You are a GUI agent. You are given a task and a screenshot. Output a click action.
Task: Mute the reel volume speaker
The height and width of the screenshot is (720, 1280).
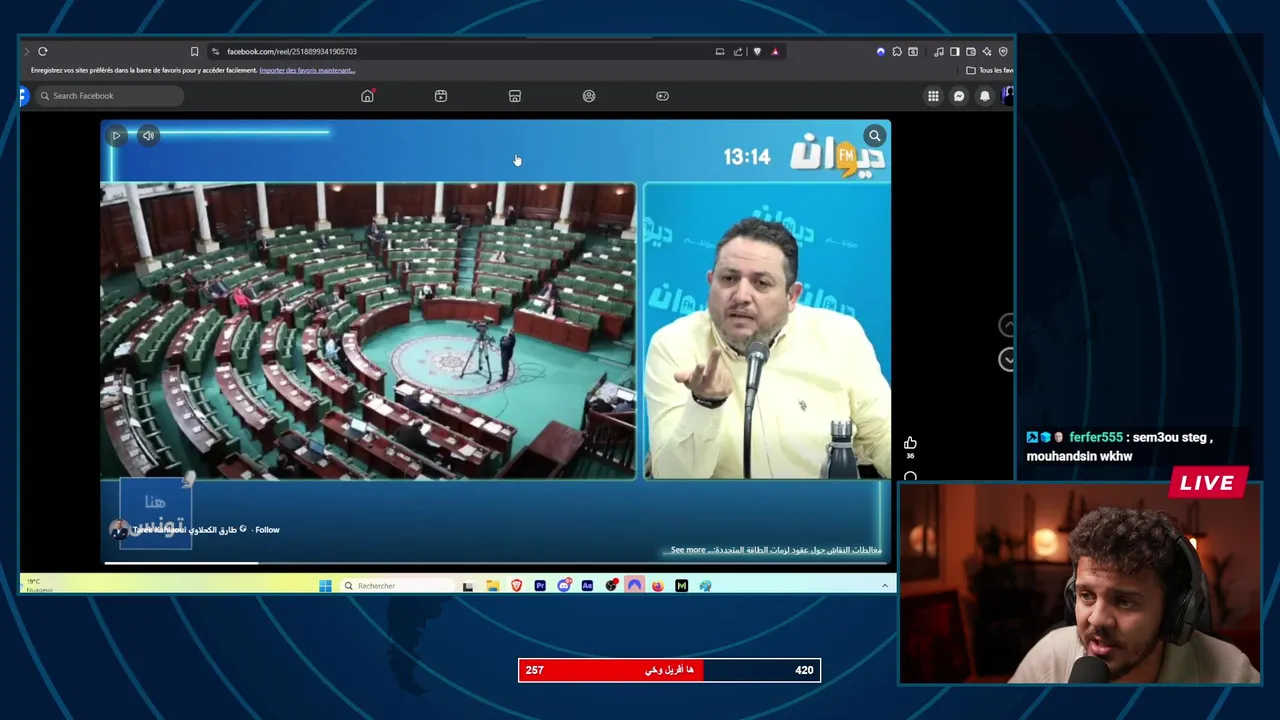coord(148,136)
